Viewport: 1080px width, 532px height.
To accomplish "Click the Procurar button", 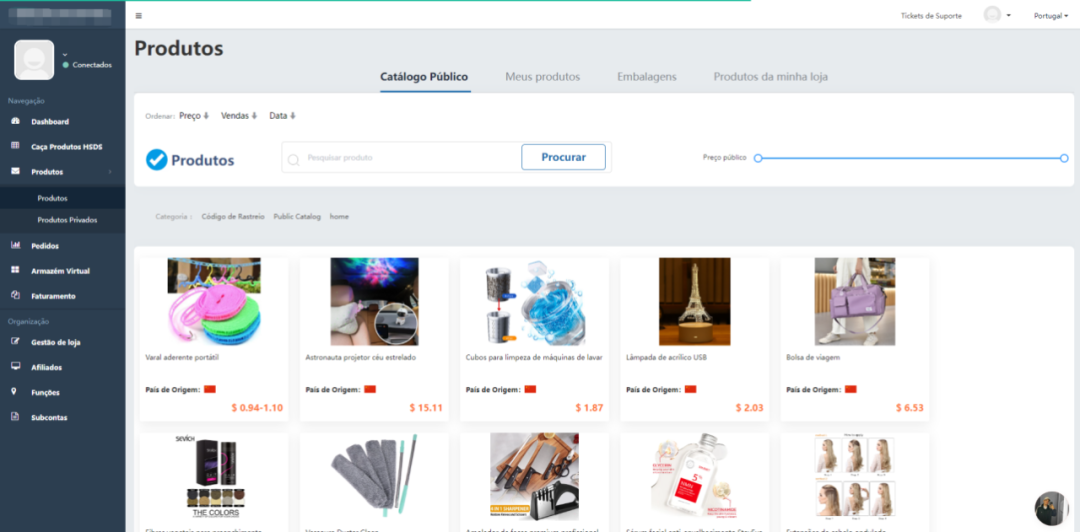I will point(563,157).
